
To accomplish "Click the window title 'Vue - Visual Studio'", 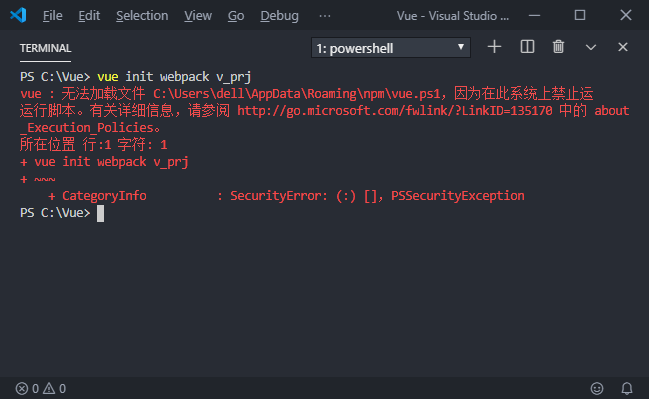I will coord(453,16).
